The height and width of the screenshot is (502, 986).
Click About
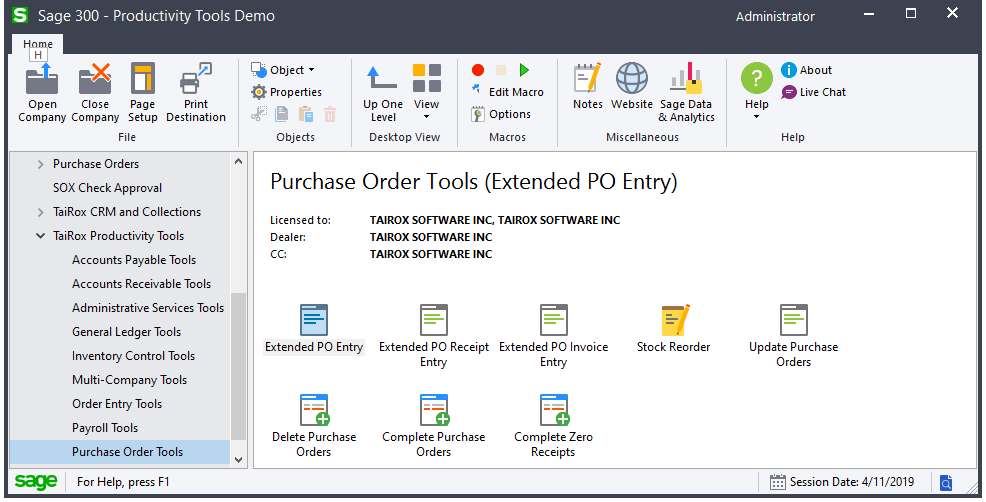point(806,70)
